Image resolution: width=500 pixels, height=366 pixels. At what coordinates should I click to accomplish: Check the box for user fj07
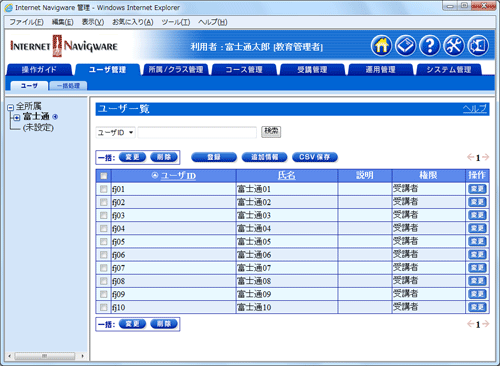[x=104, y=268]
